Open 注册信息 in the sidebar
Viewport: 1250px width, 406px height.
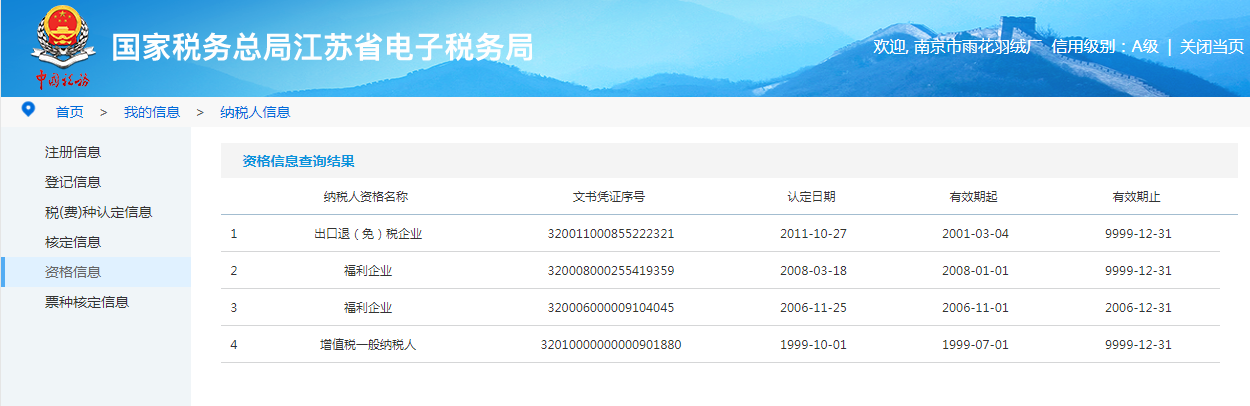pos(73,152)
